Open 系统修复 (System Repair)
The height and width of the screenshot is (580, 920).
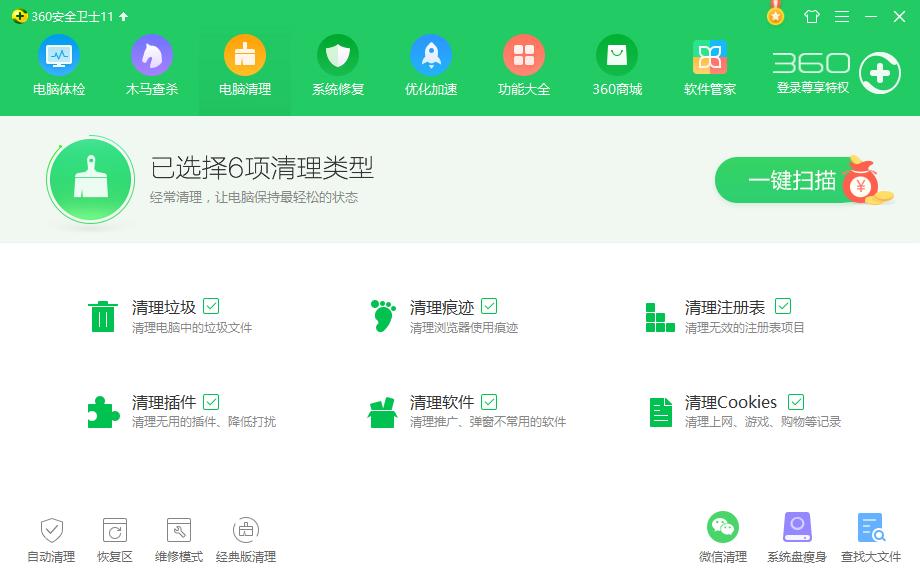[x=337, y=65]
